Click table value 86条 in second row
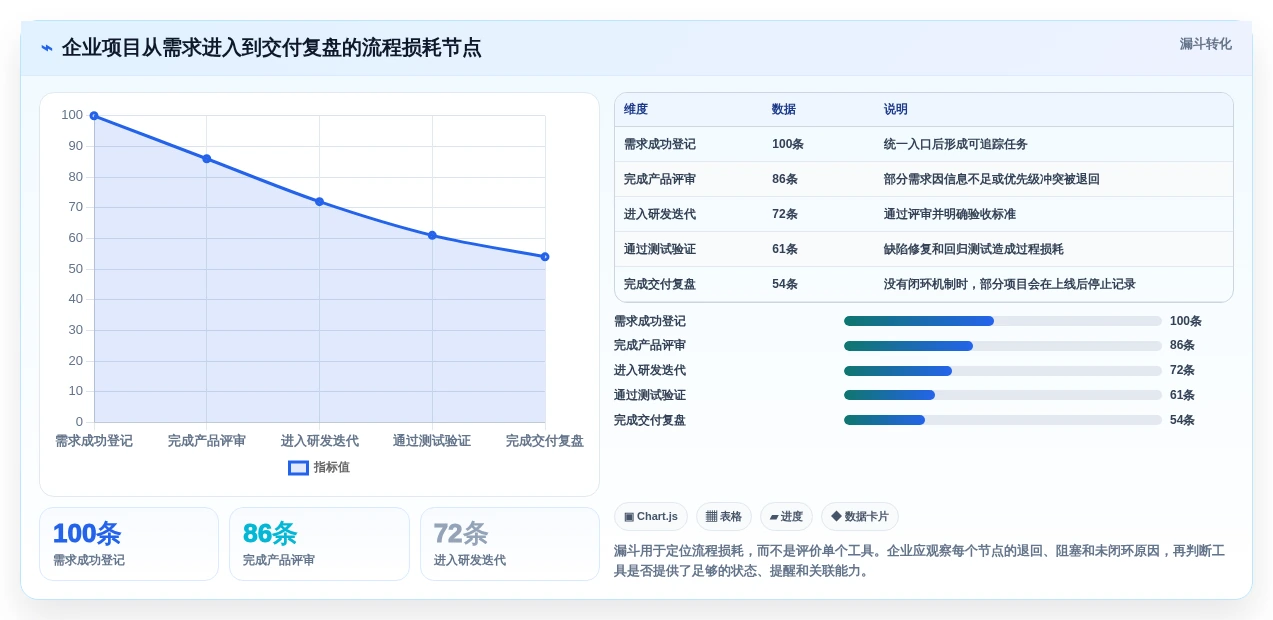The width and height of the screenshot is (1273, 620). 785,179
